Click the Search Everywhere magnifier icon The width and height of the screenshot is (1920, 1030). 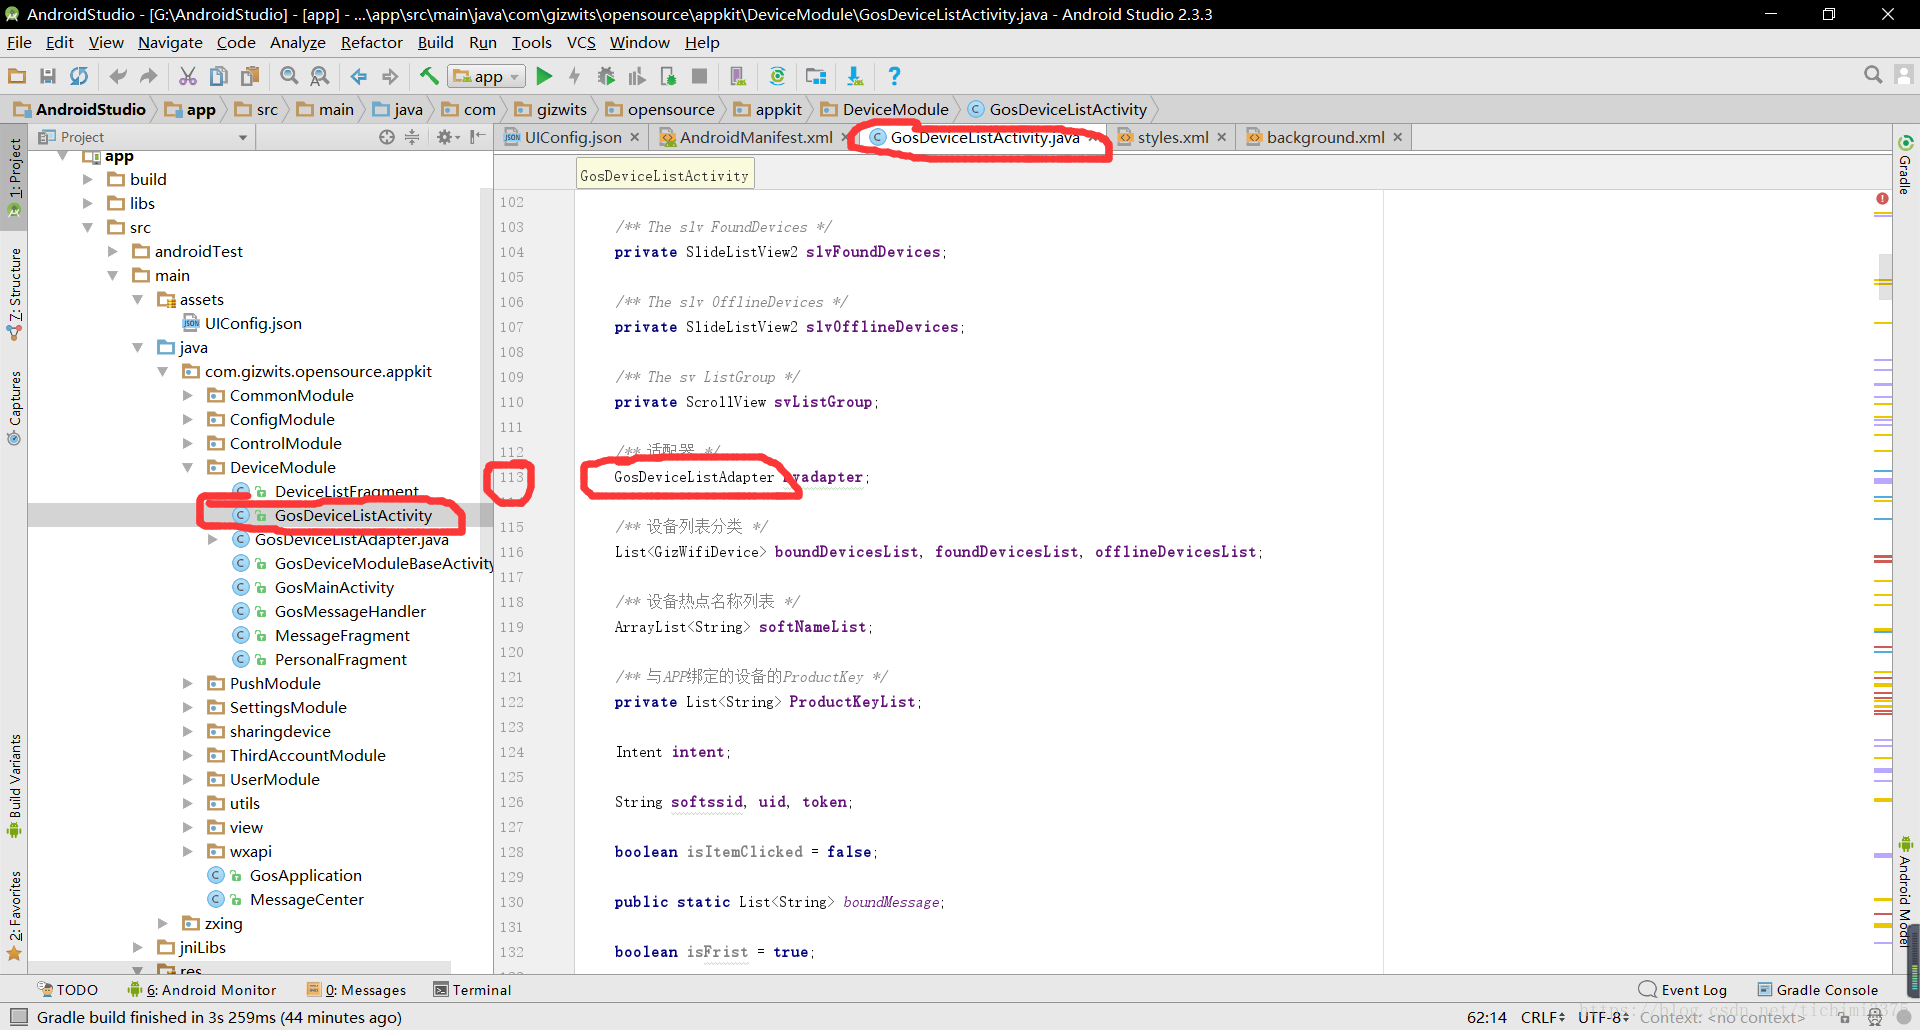tap(1873, 75)
